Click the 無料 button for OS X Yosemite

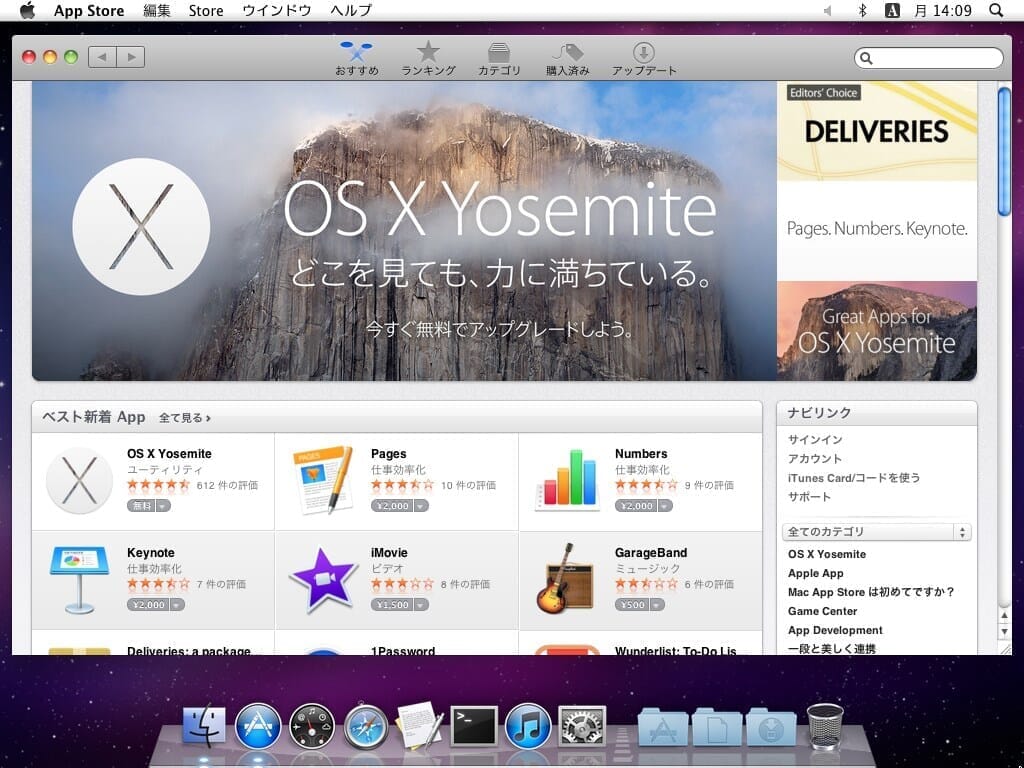[x=141, y=506]
